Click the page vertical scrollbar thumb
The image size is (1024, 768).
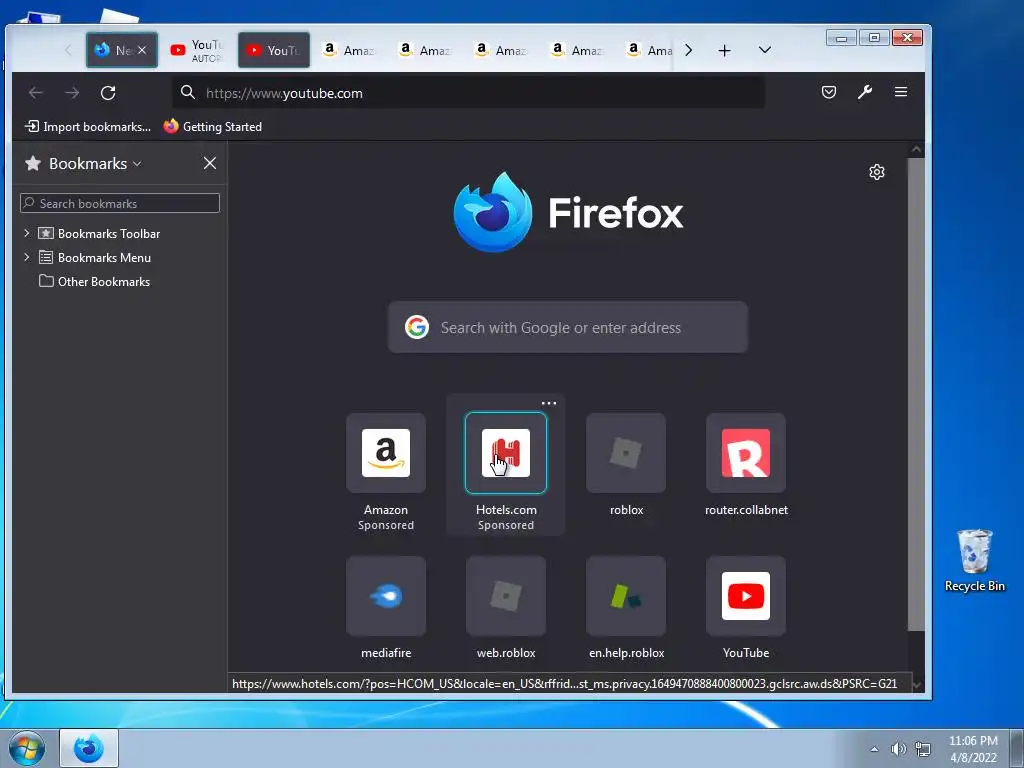[916, 394]
